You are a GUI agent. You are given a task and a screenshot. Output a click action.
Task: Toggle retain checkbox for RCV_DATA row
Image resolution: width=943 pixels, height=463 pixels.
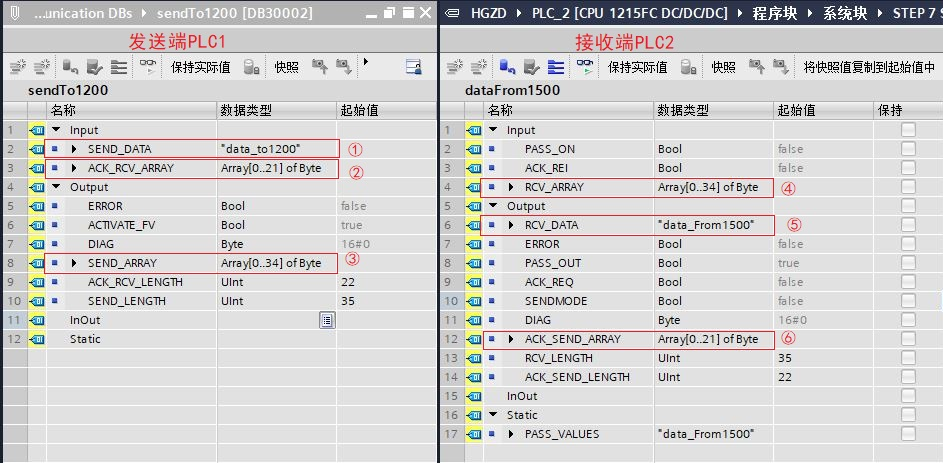pos(908,225)
